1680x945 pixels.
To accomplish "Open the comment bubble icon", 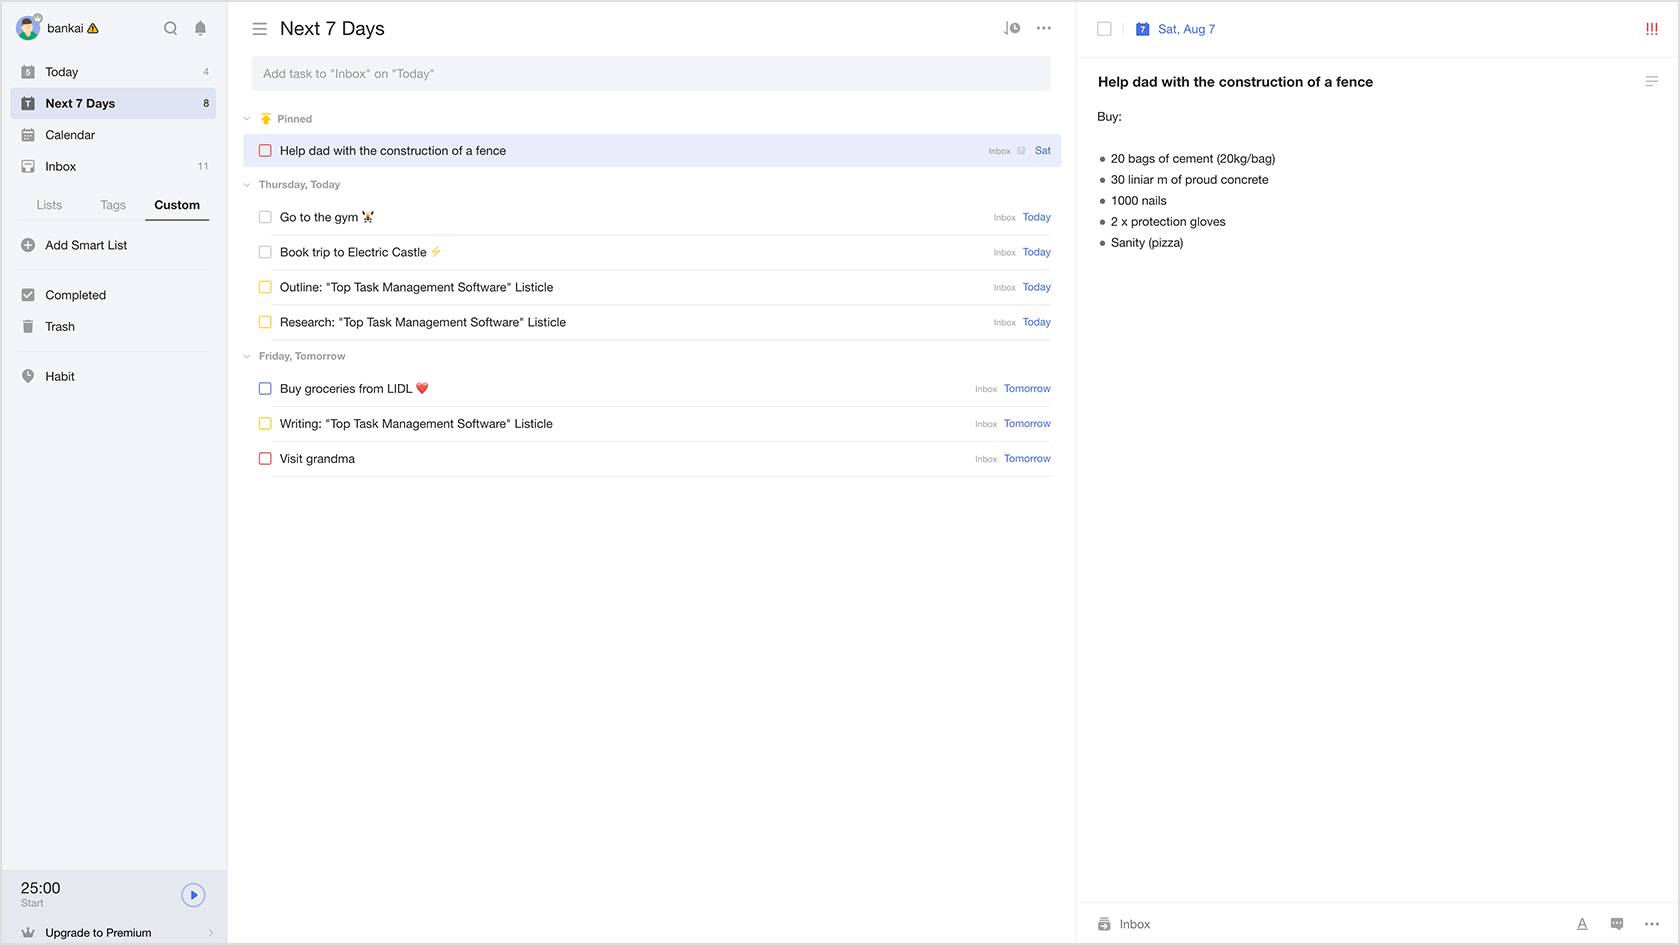I will pyautogui.click(x=1617, y=924).
